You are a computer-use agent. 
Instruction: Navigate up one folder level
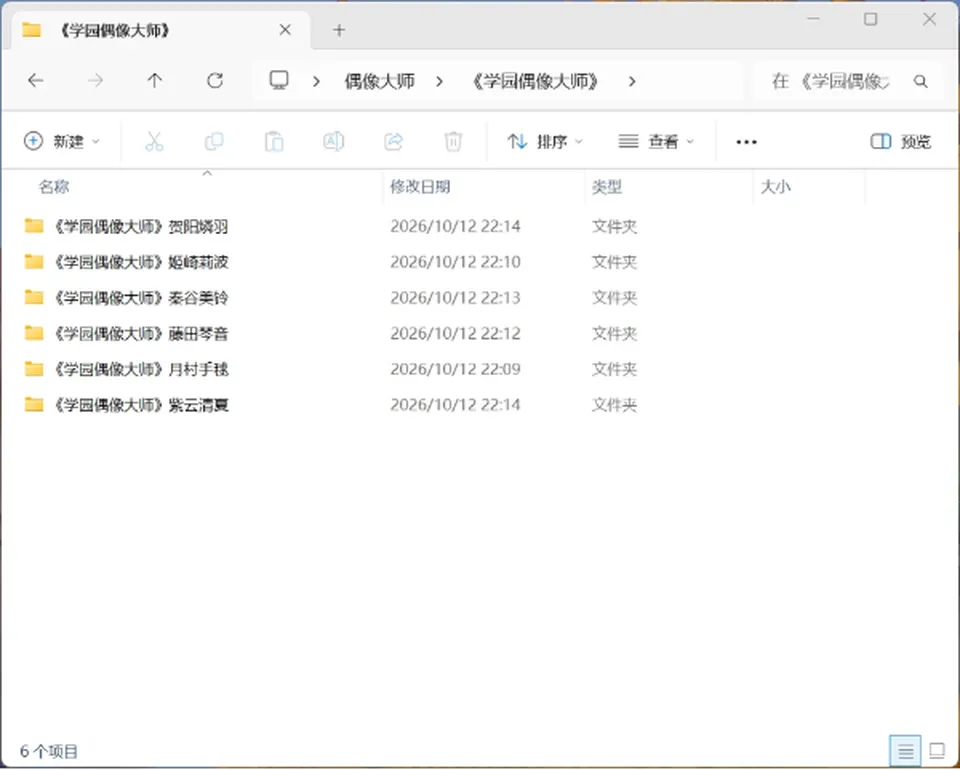tap(155, 81)
